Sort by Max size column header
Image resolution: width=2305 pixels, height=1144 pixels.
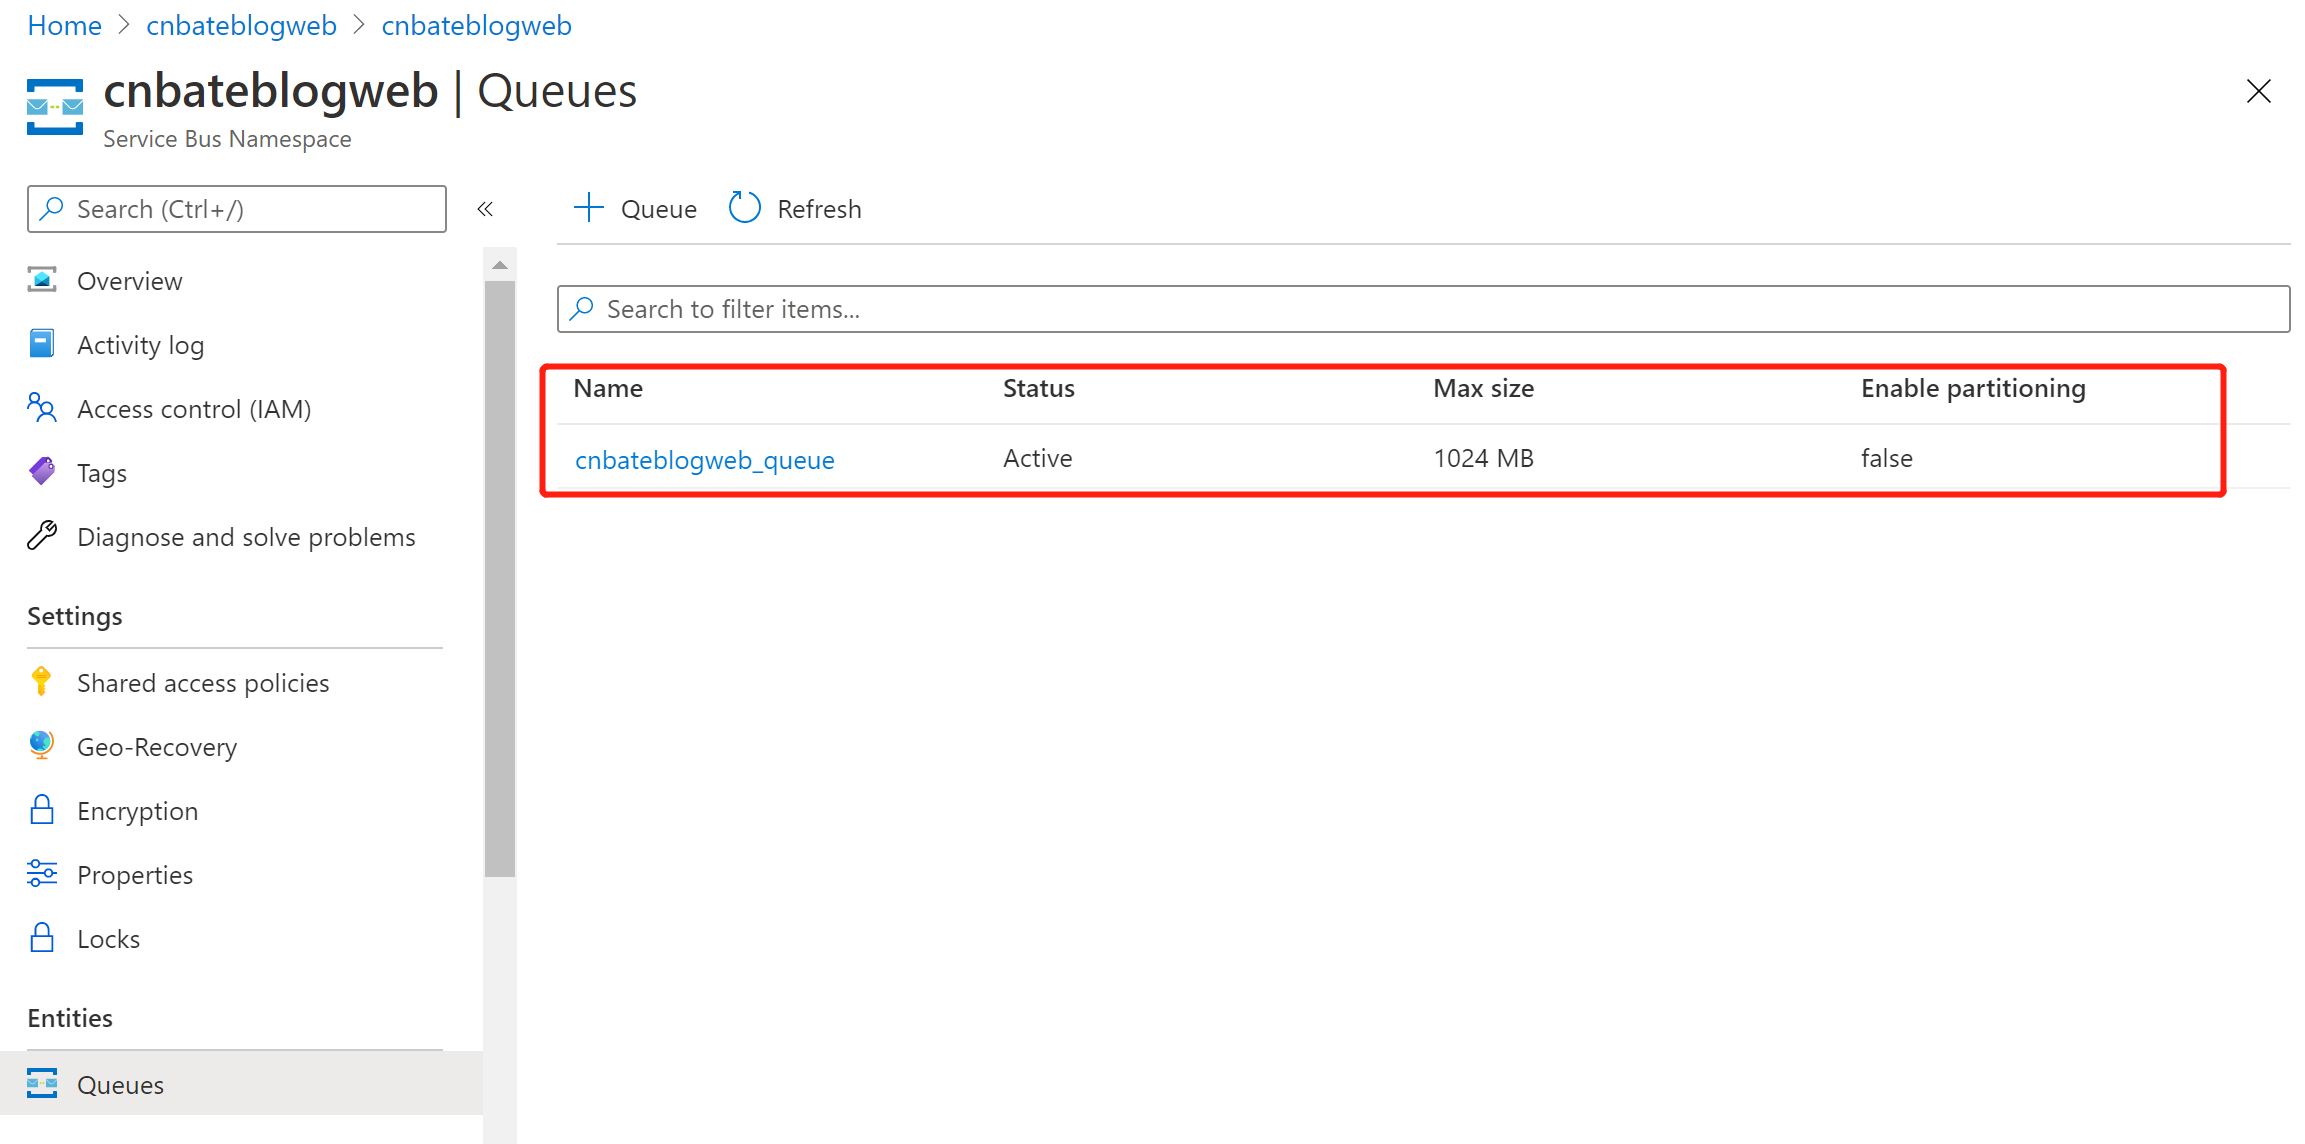click(1483, 388)
